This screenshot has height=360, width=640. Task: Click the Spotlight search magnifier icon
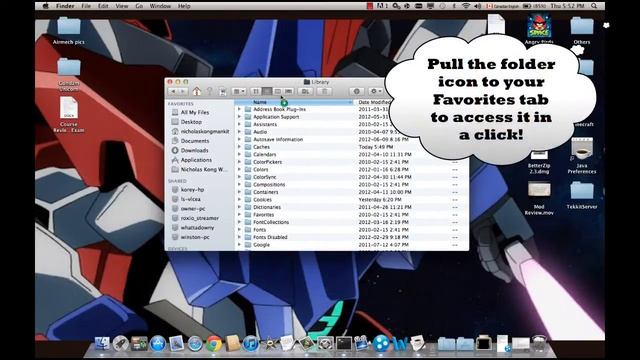(594, 6)
